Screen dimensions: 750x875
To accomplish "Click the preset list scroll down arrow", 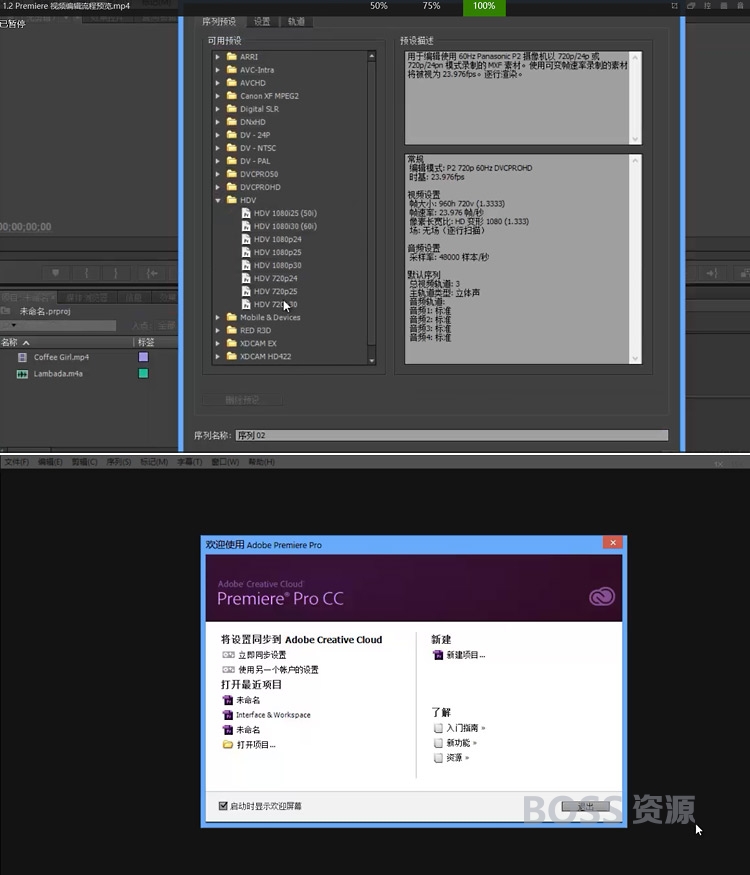I will [x=372, y=360].
